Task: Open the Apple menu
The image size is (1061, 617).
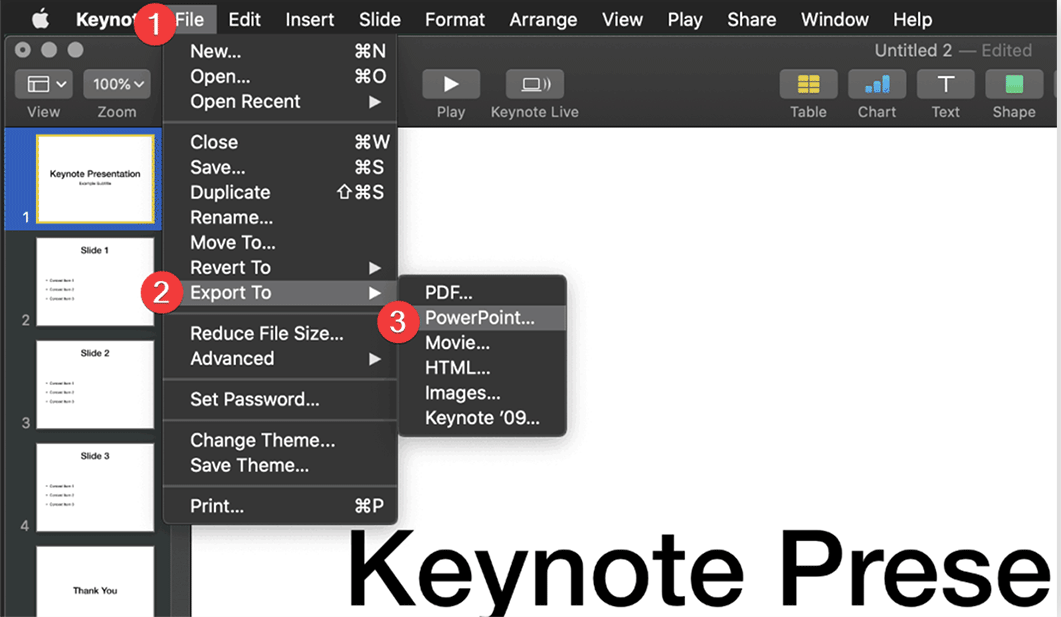Action: (40, 18)
